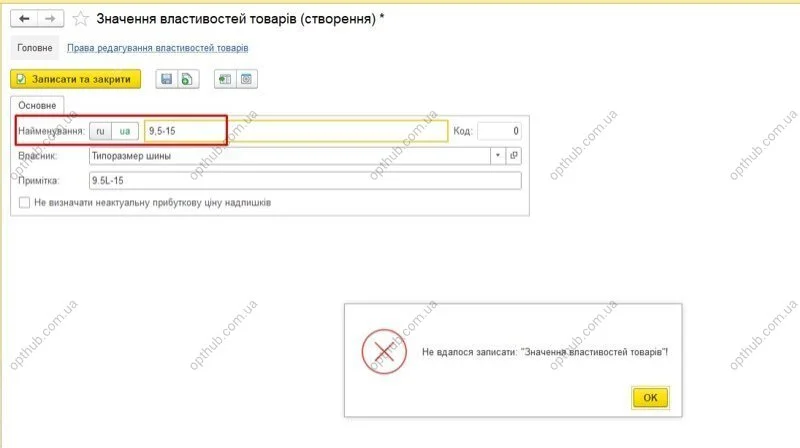Select the 'Головне' navigation tab
800x448 pixels.
tap(35, 48)
